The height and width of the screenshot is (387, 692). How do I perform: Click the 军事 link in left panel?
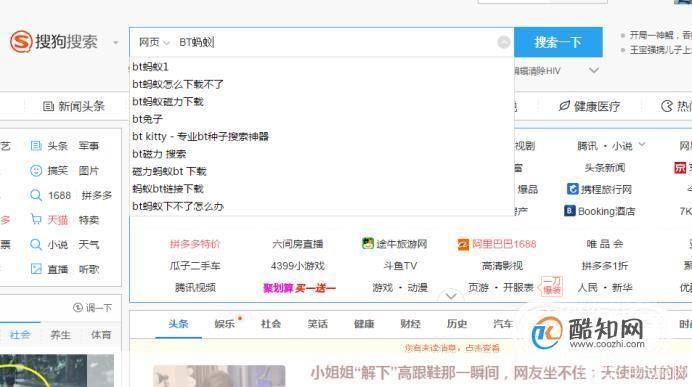[x=89, y=146]
